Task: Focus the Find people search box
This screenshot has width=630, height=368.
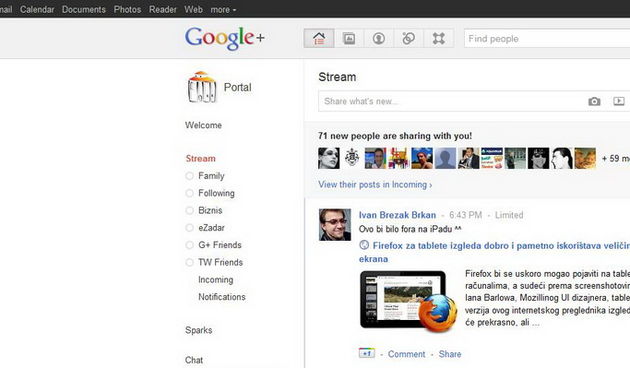Action: [x=547, y=39]
